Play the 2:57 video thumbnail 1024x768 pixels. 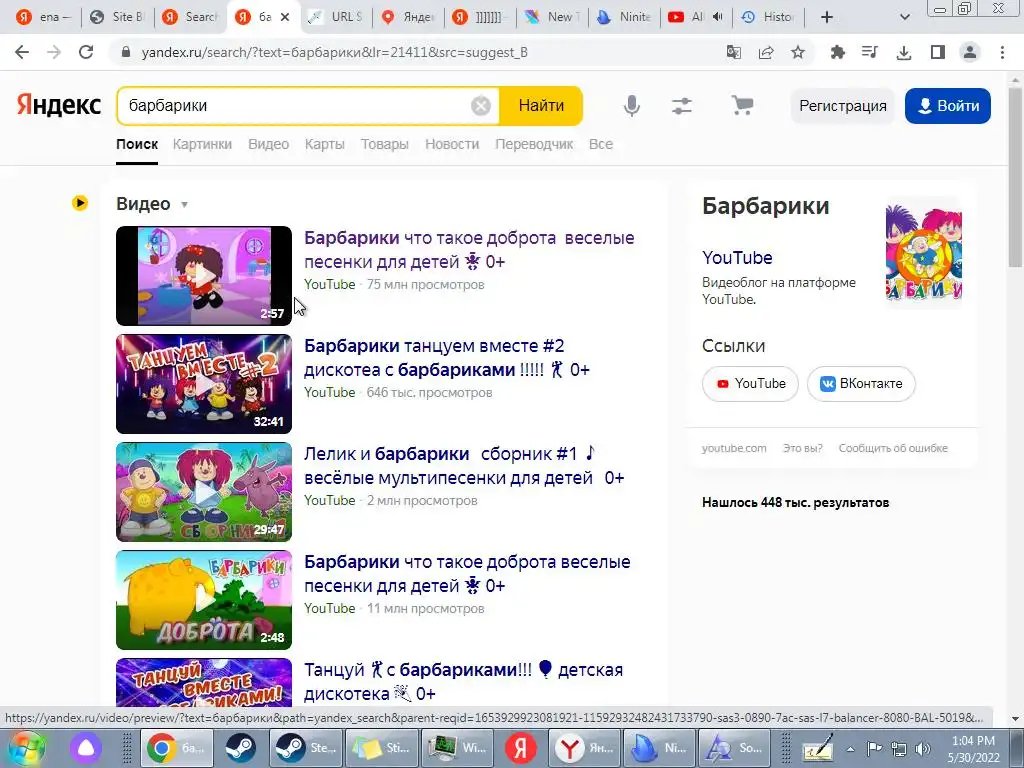pyautogui.click(x=204, y=276)
